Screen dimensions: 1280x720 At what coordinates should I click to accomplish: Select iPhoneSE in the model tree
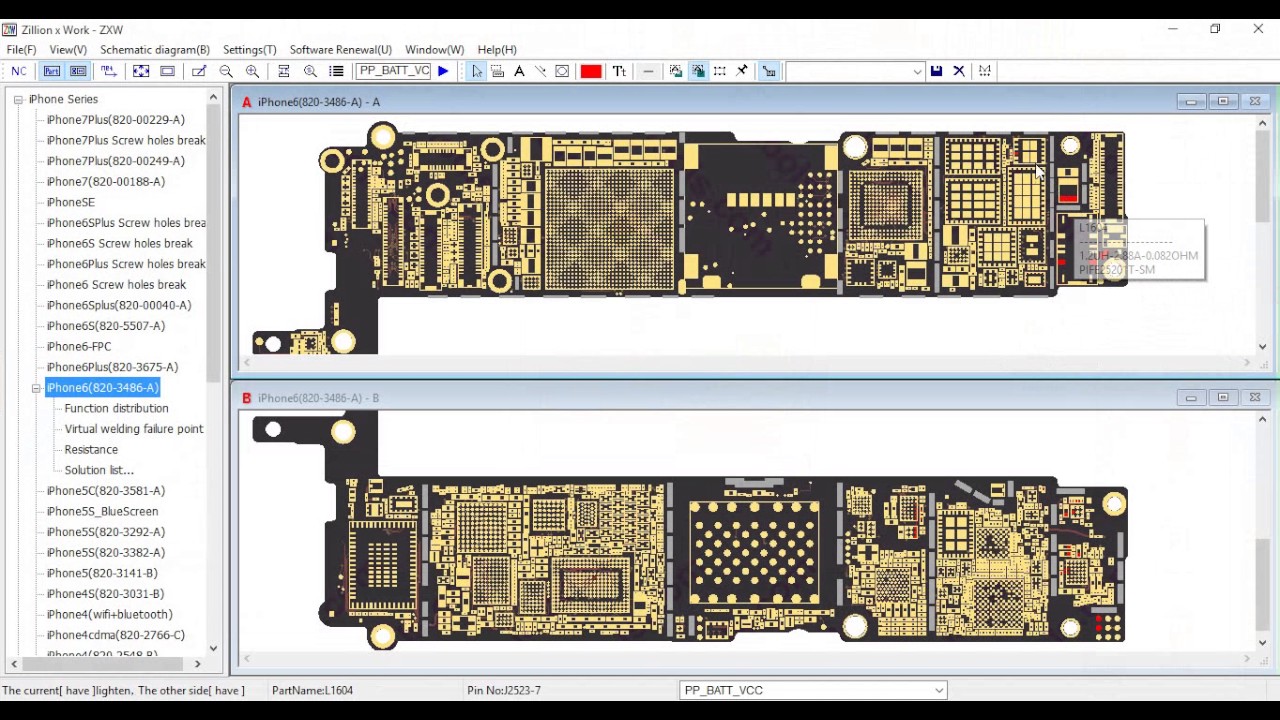pyautogui.click(x=71, y=202)
